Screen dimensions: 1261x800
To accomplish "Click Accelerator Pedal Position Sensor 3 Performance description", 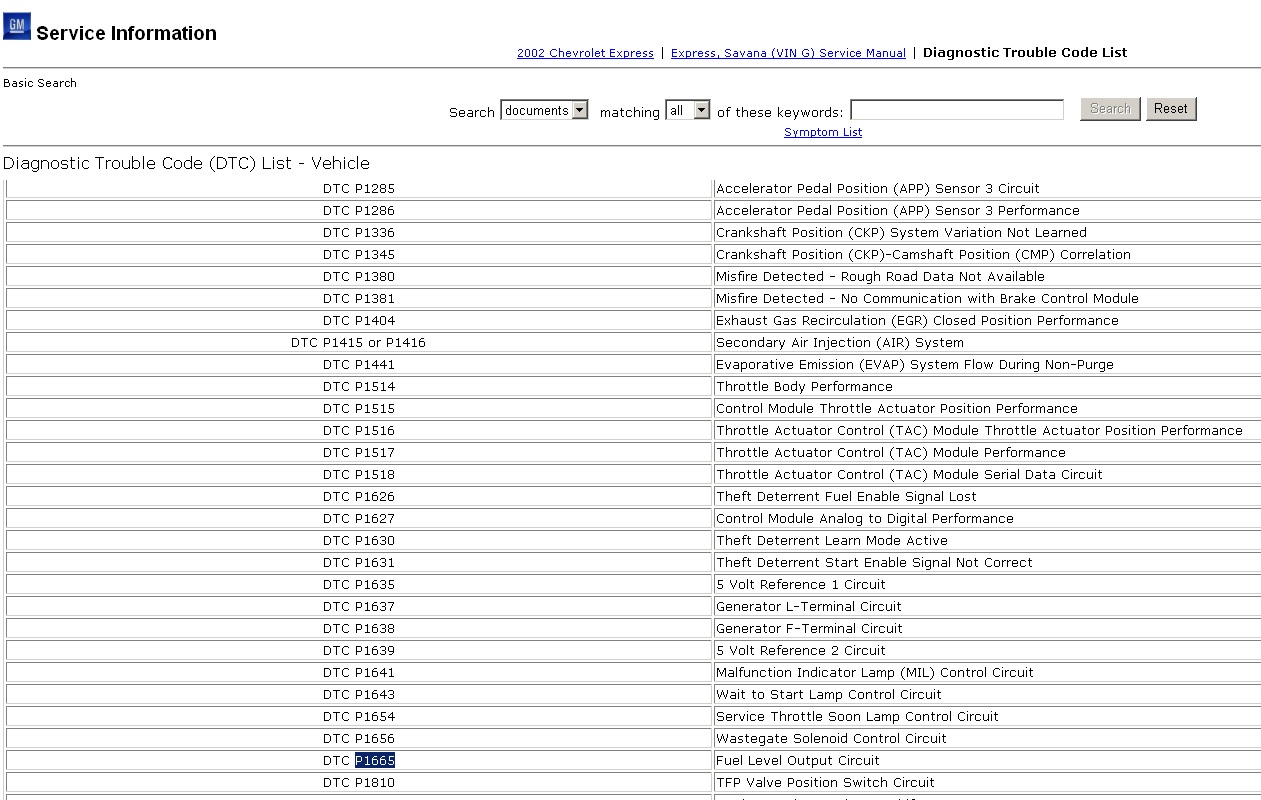I will click(x=898, y=210).
